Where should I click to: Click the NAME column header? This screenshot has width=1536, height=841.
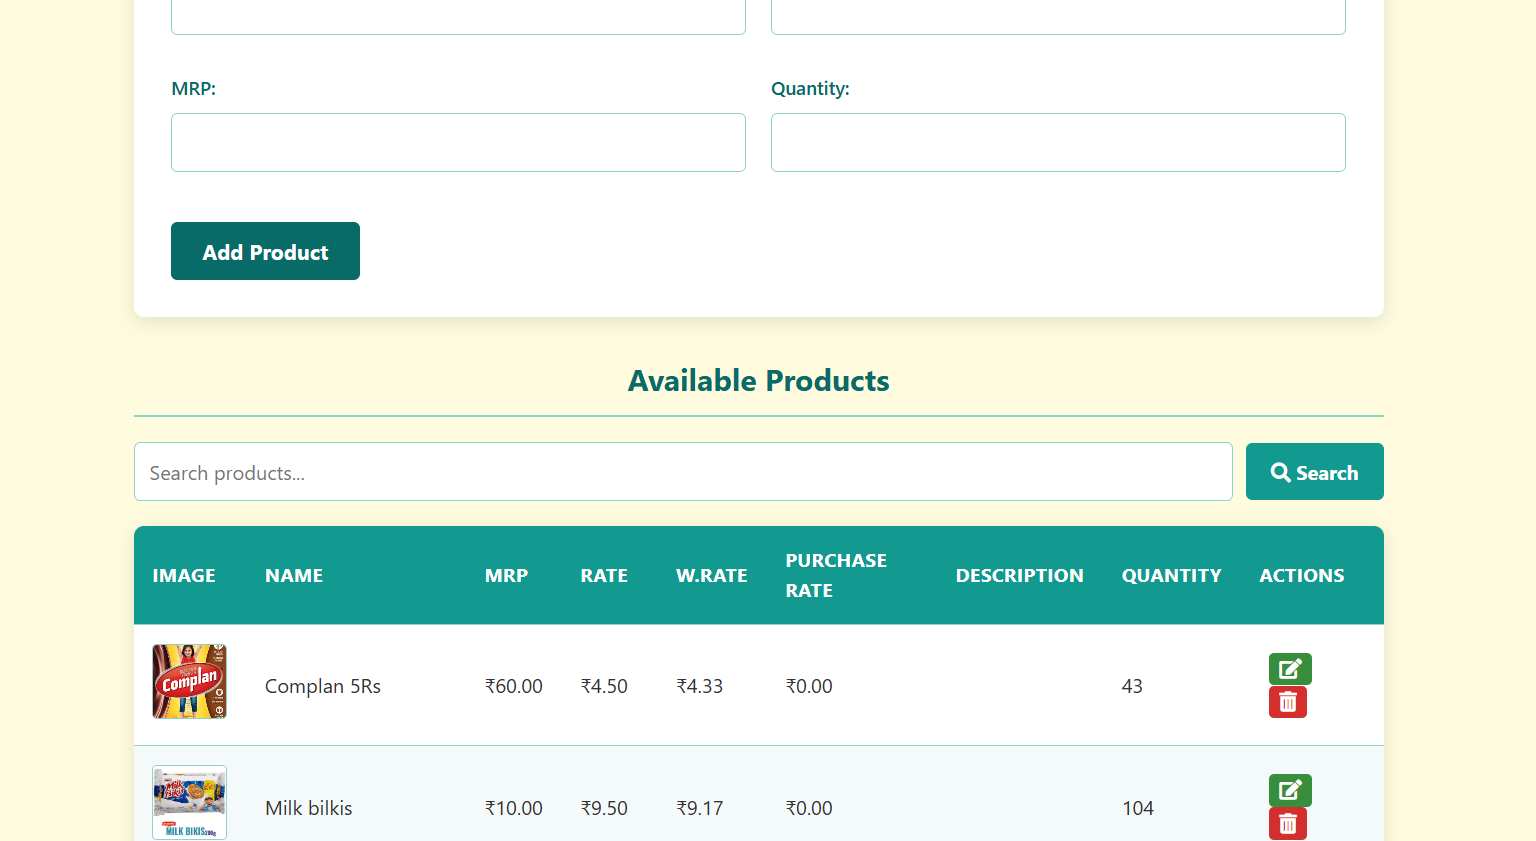[294, 575]
